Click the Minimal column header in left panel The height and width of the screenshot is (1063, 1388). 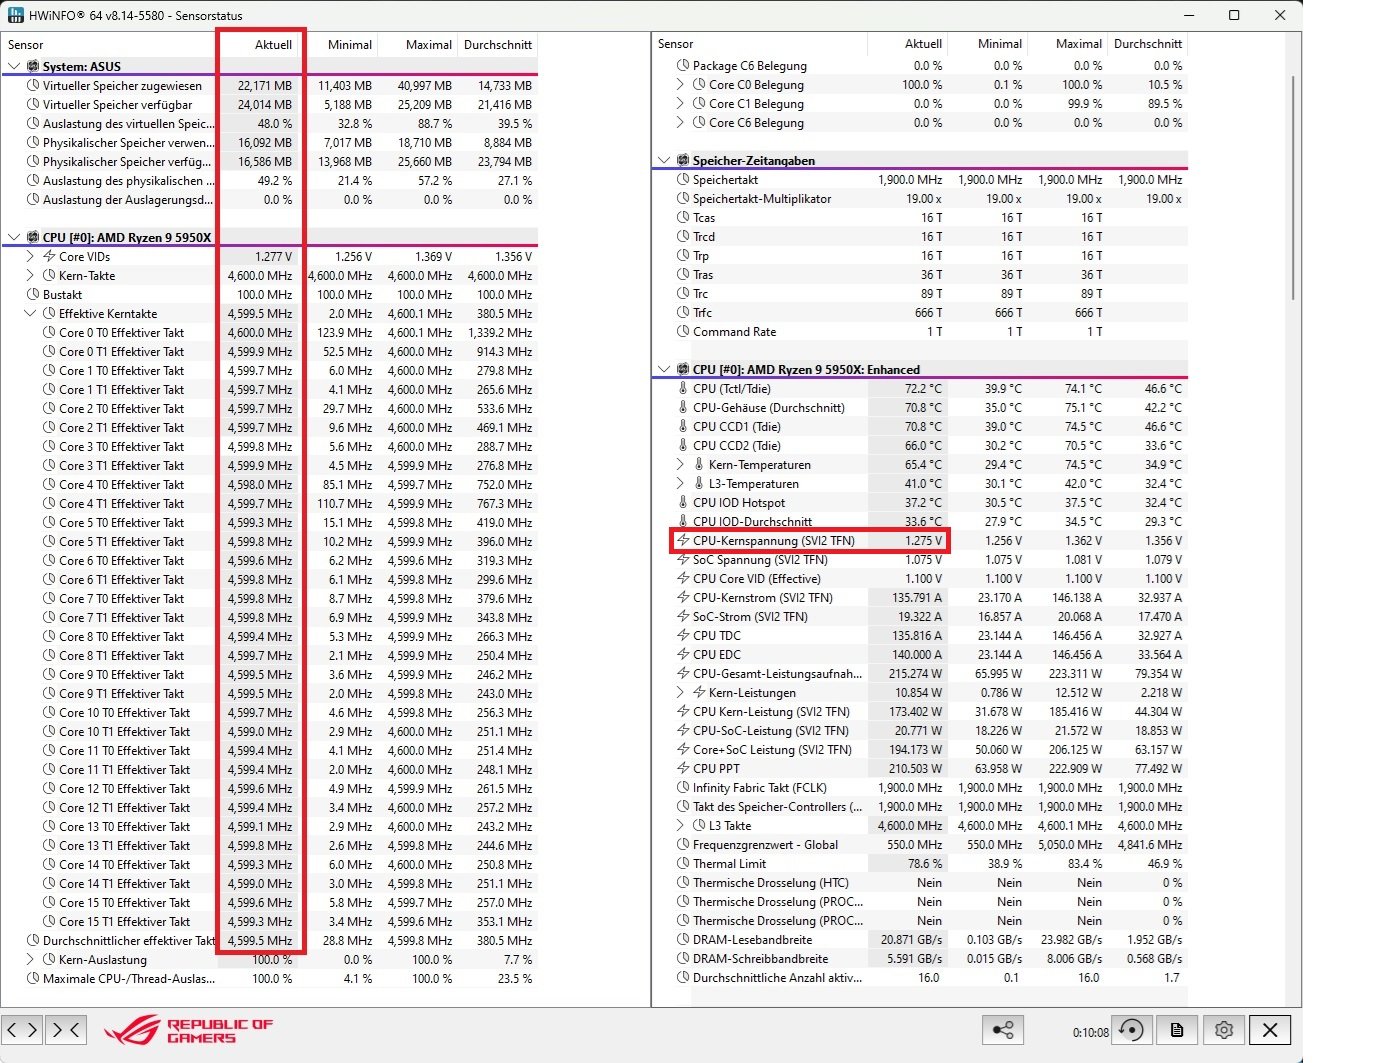pyautogui.click(x=340, y=44)
